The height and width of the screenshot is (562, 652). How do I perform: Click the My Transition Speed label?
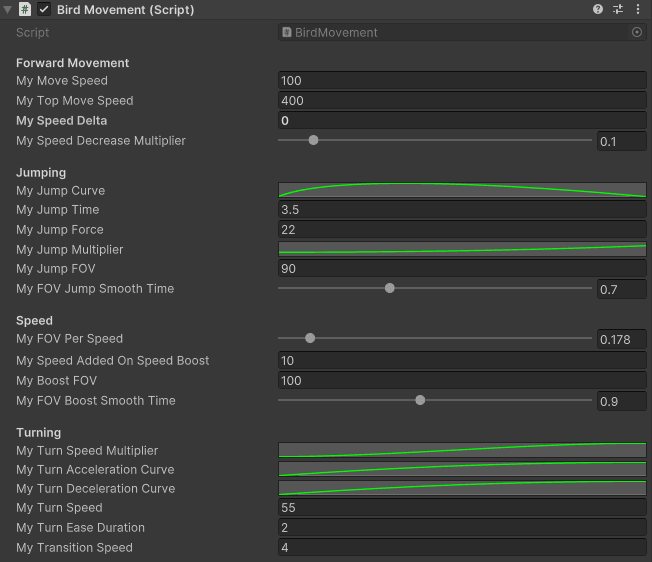[74, 547]
